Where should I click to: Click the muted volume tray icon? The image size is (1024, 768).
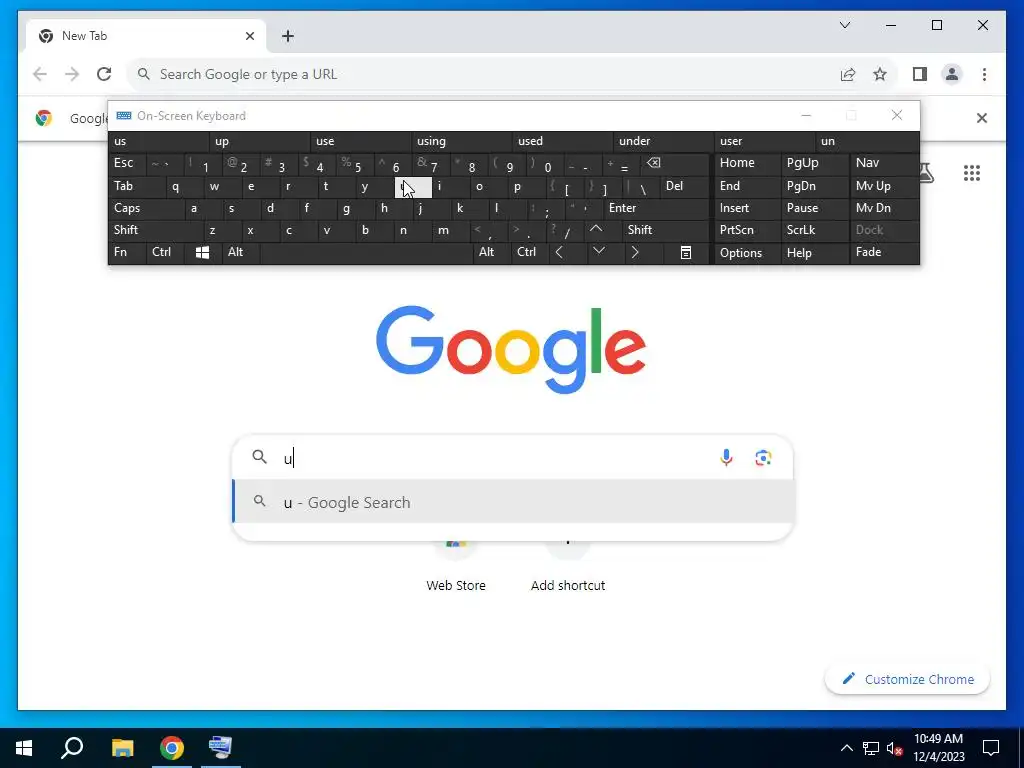(894, 748)
